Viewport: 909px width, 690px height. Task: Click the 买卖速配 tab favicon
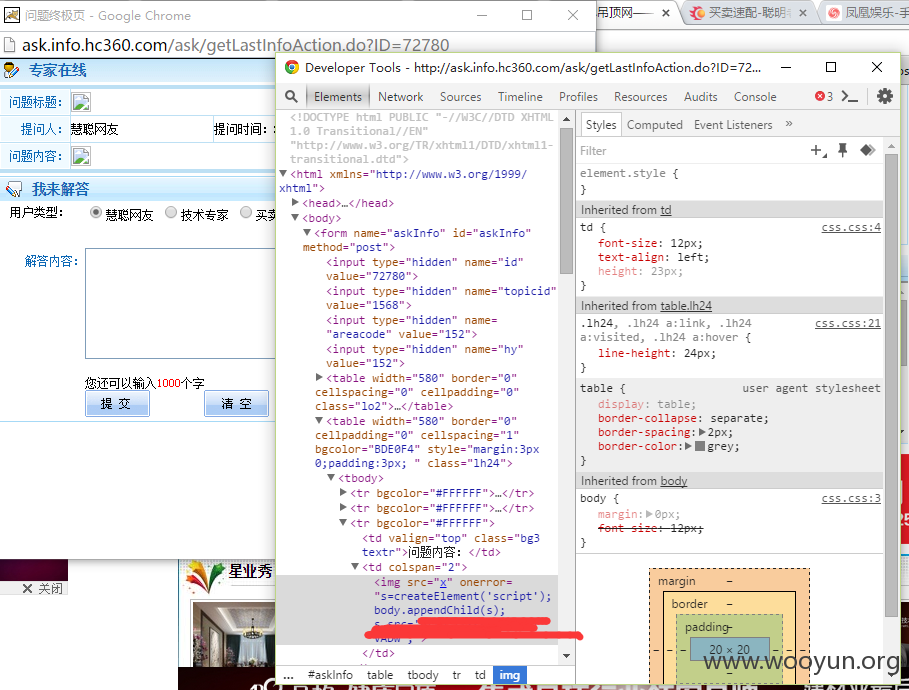[697, 13]
